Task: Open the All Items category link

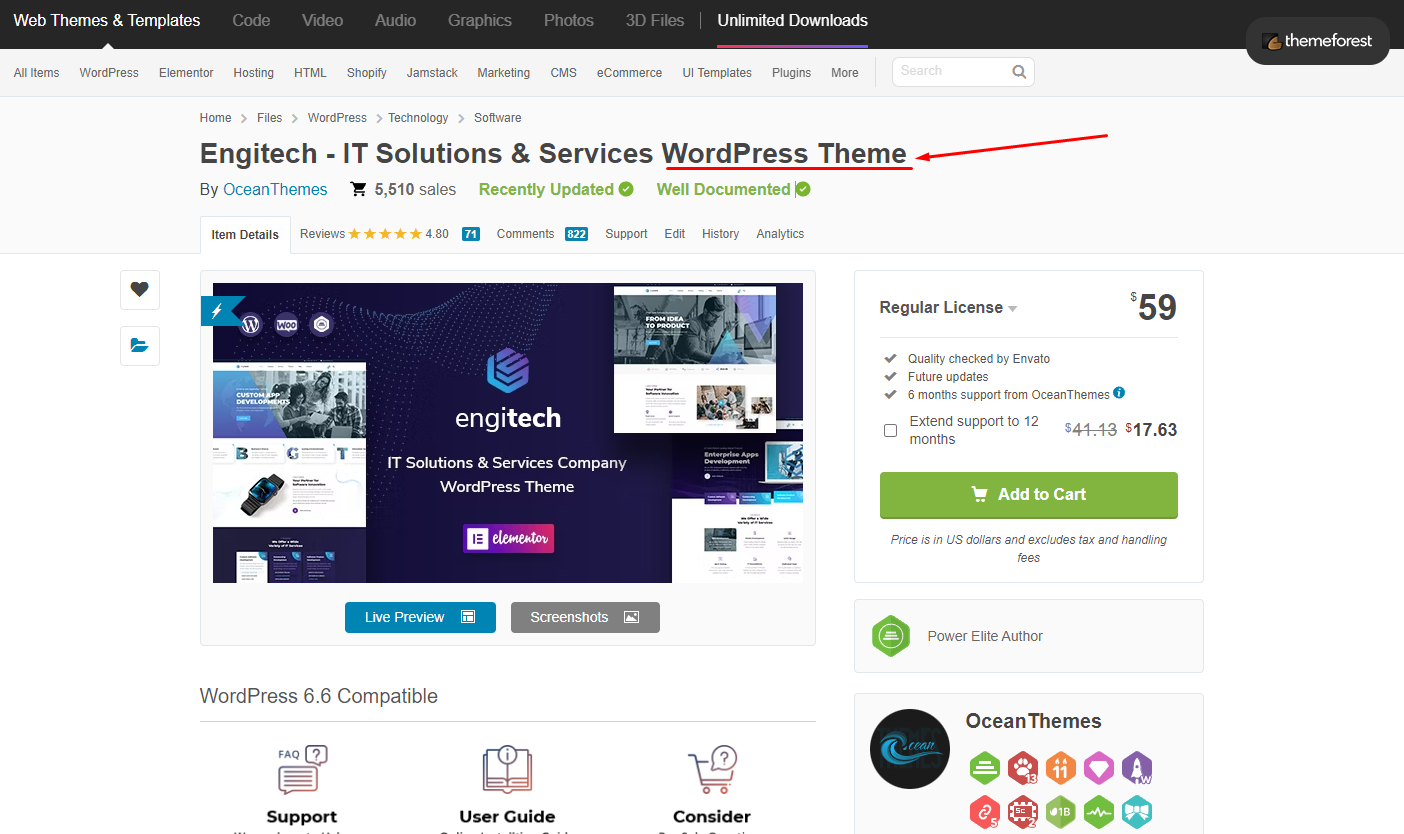Action: click(37, 73)
